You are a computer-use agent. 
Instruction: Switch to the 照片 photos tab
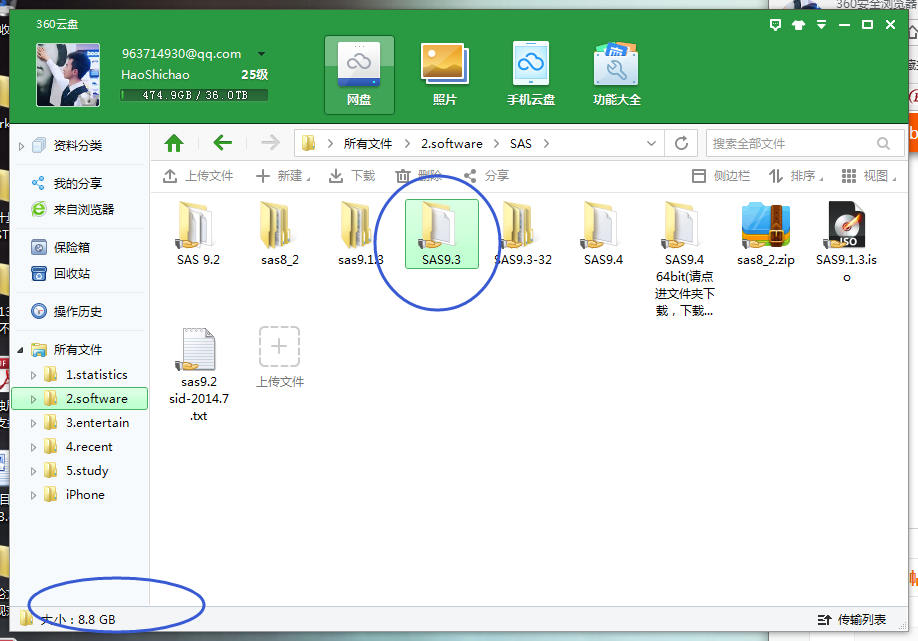coord(444,75)
